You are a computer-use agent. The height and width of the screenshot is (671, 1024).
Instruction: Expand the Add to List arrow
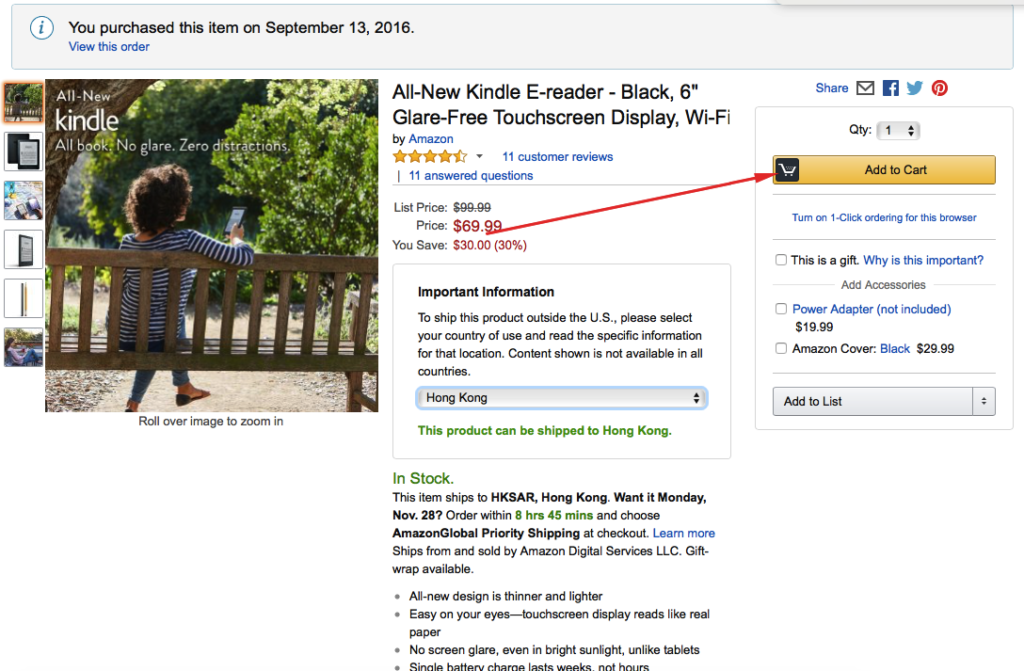point(984,401)
